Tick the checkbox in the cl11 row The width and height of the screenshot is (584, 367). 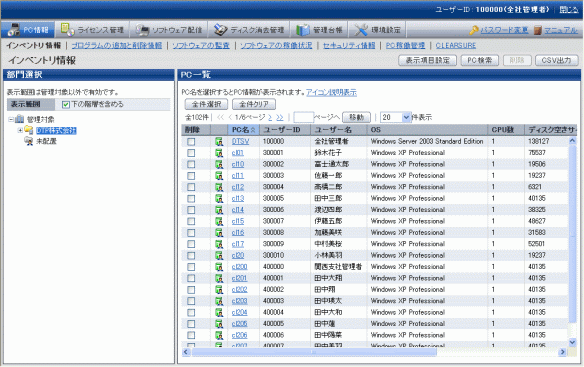click(191, 175)
